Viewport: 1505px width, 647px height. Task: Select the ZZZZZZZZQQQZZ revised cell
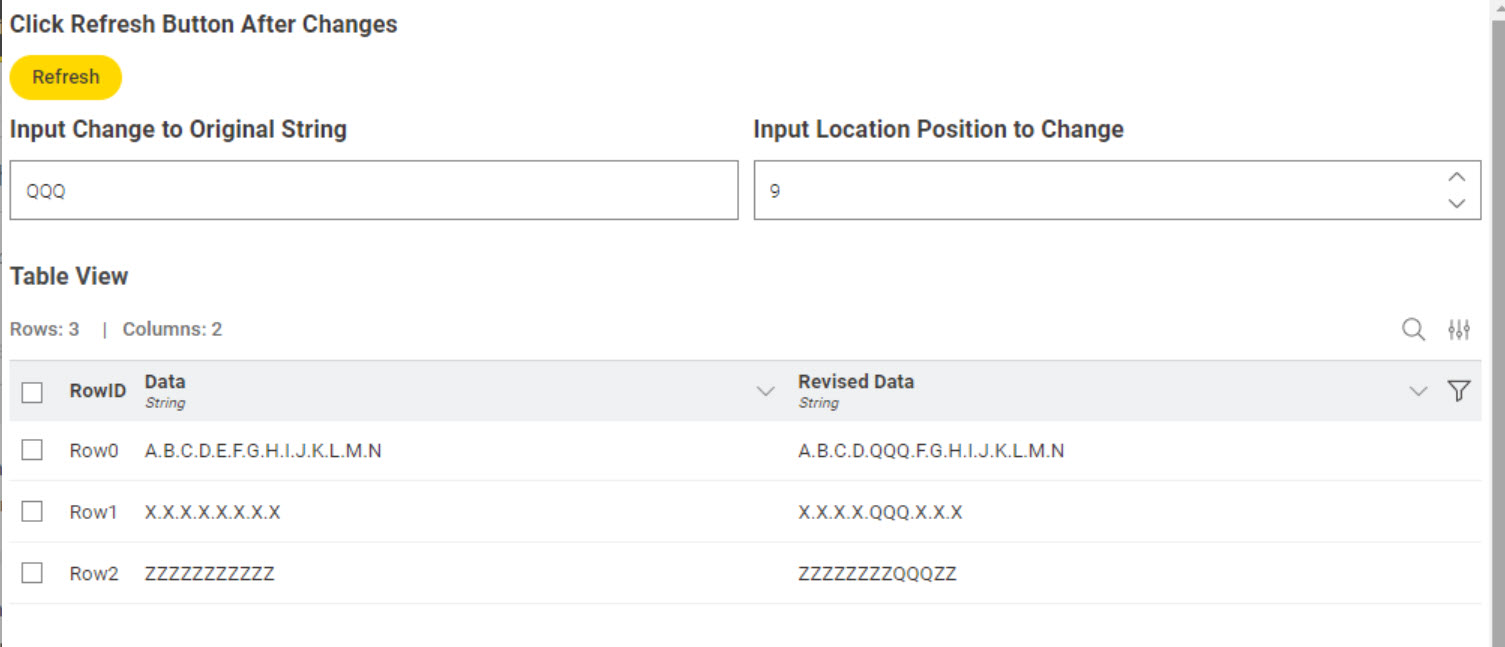(x=878, y=574)
